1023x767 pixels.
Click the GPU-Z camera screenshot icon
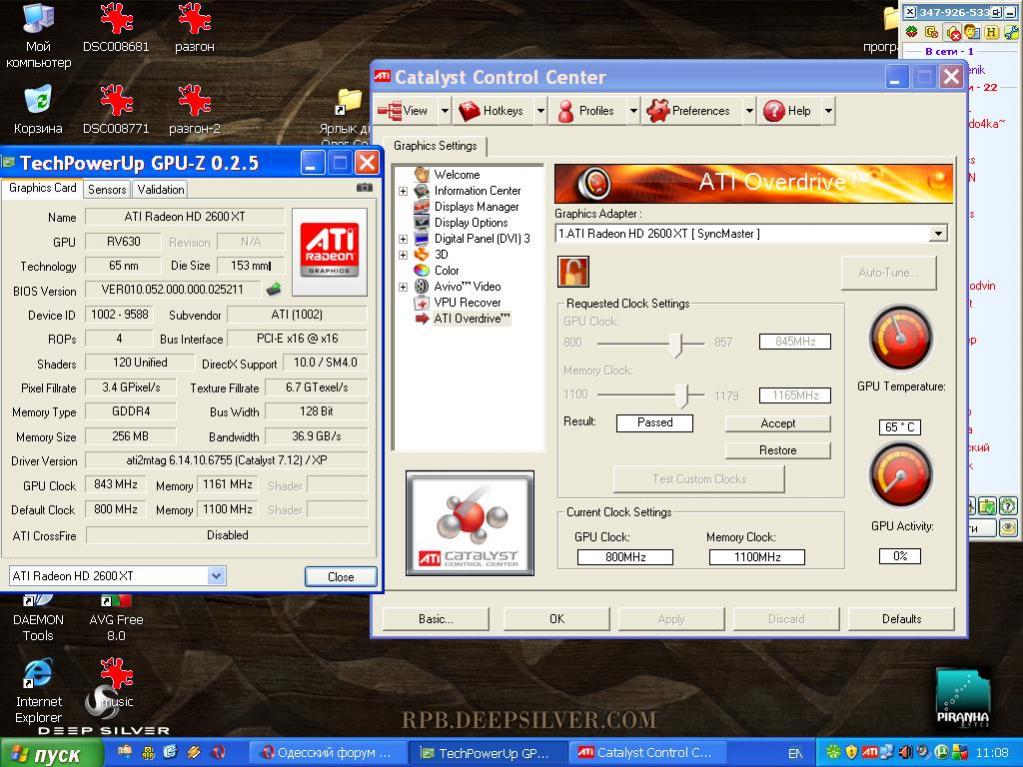tap(365, 188)
